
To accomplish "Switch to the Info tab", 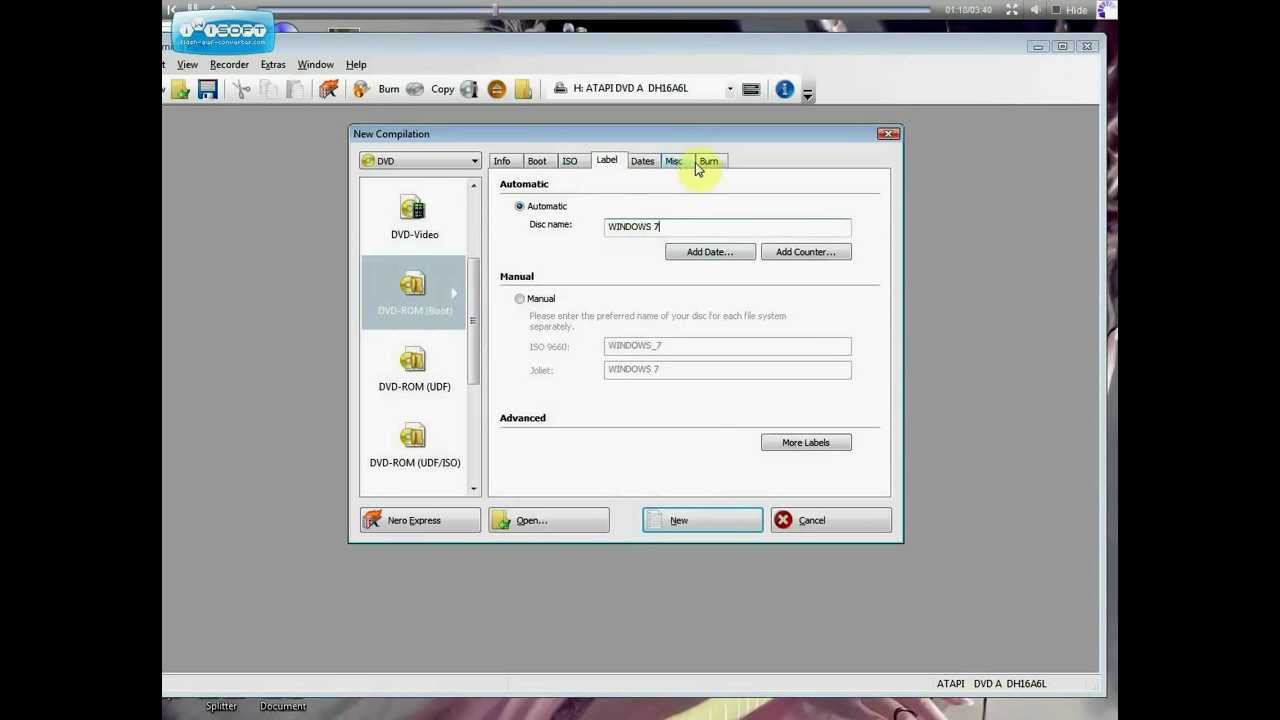I will 502,161.
